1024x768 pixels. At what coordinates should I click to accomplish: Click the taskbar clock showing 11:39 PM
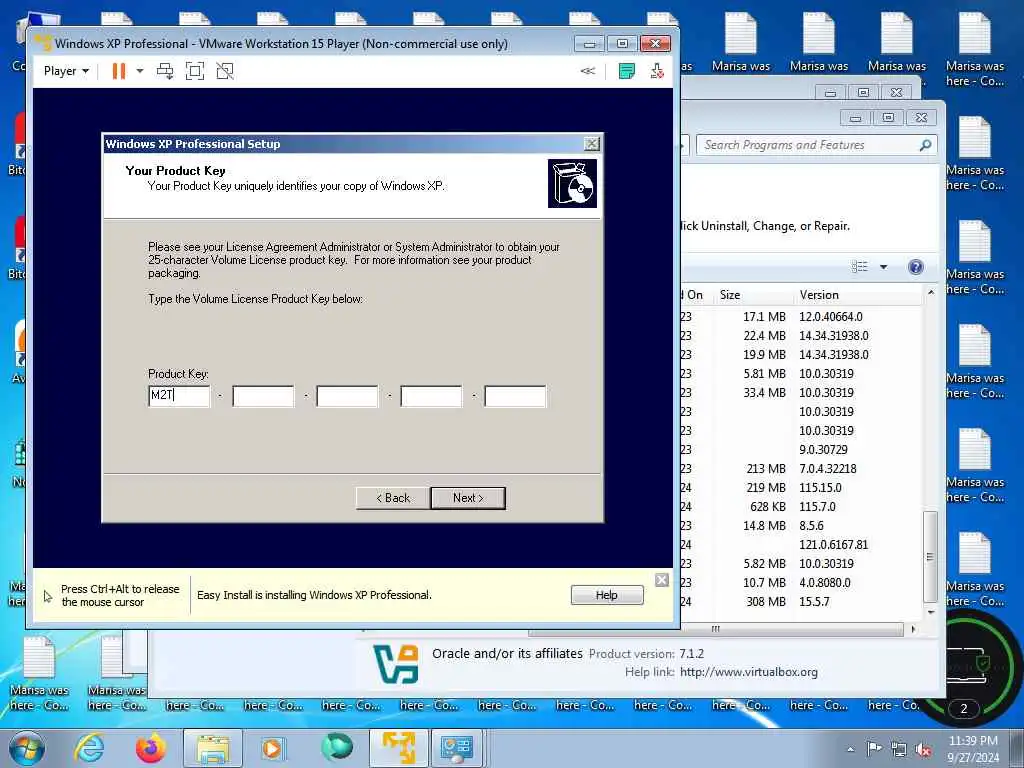pos(973,749)
